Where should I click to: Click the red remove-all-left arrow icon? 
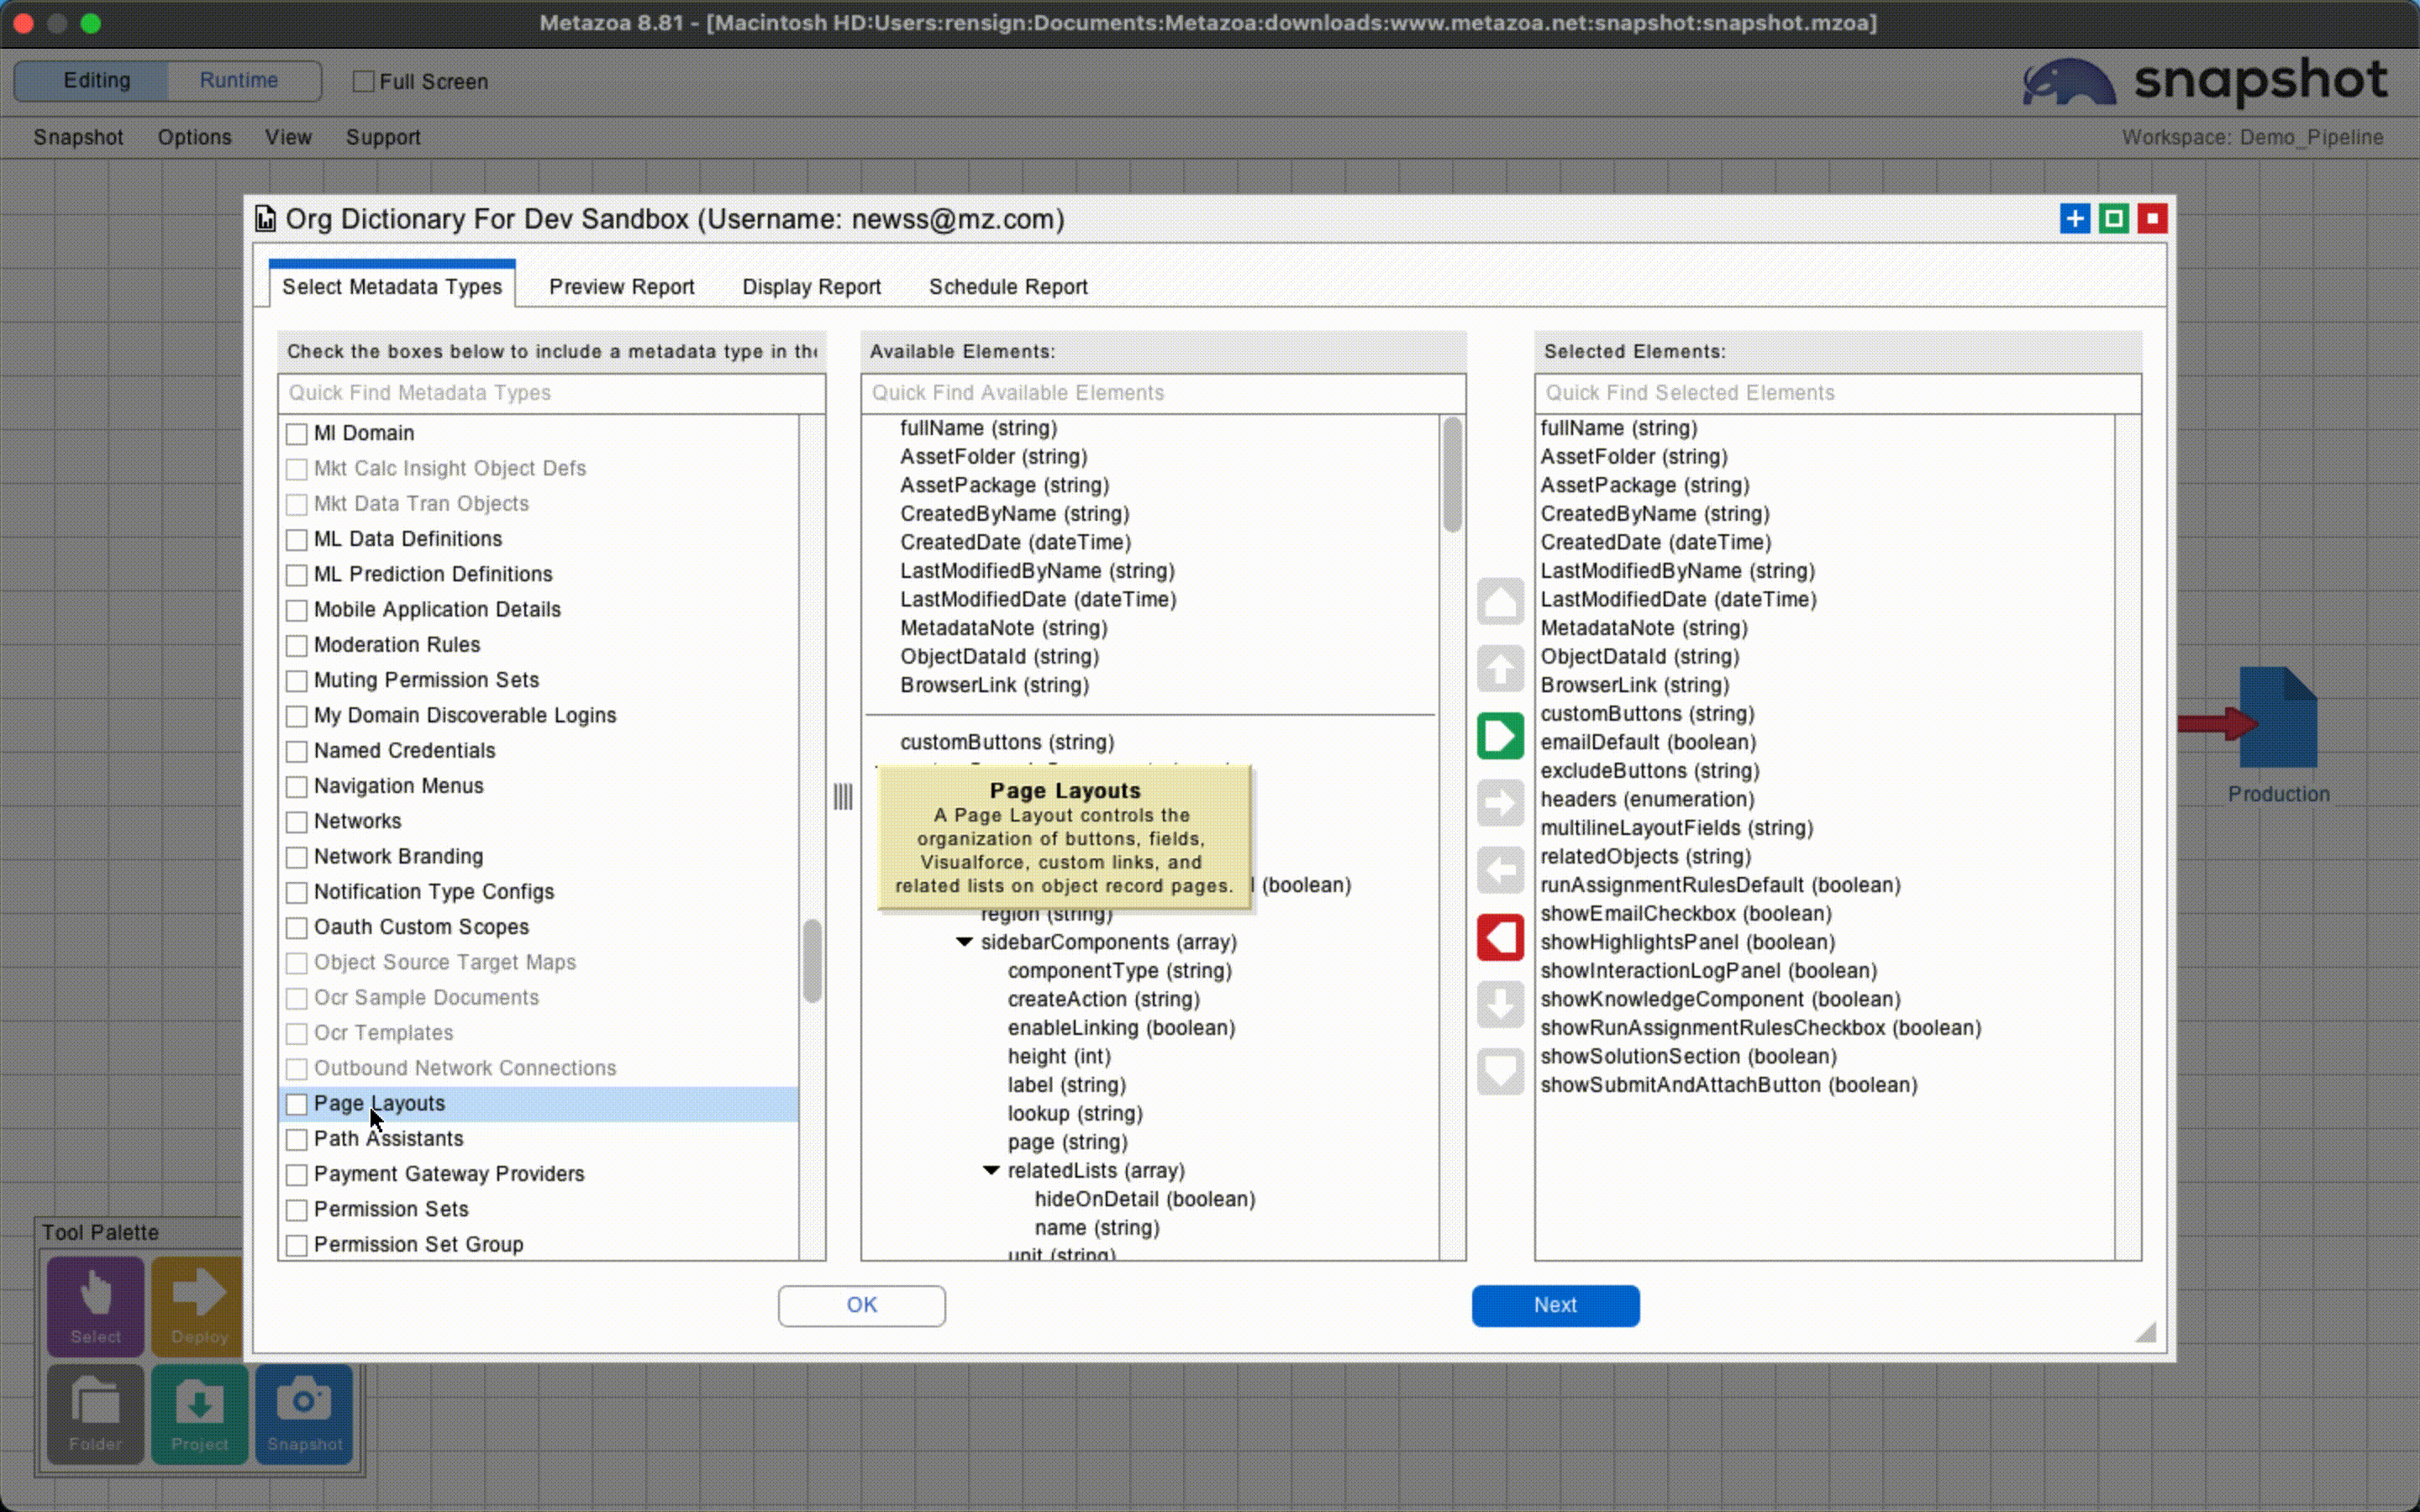click(x=1499, y=937)
